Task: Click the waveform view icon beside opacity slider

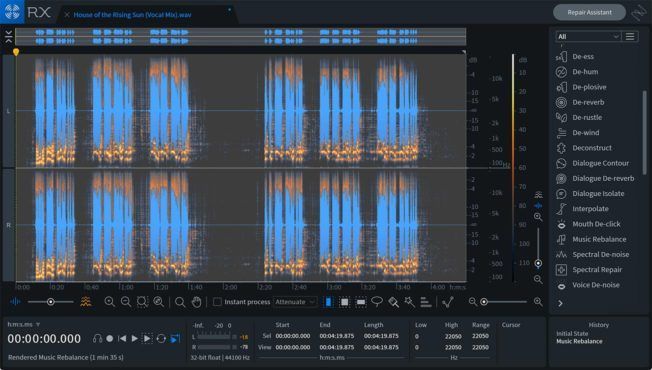Action: (15, 302)
